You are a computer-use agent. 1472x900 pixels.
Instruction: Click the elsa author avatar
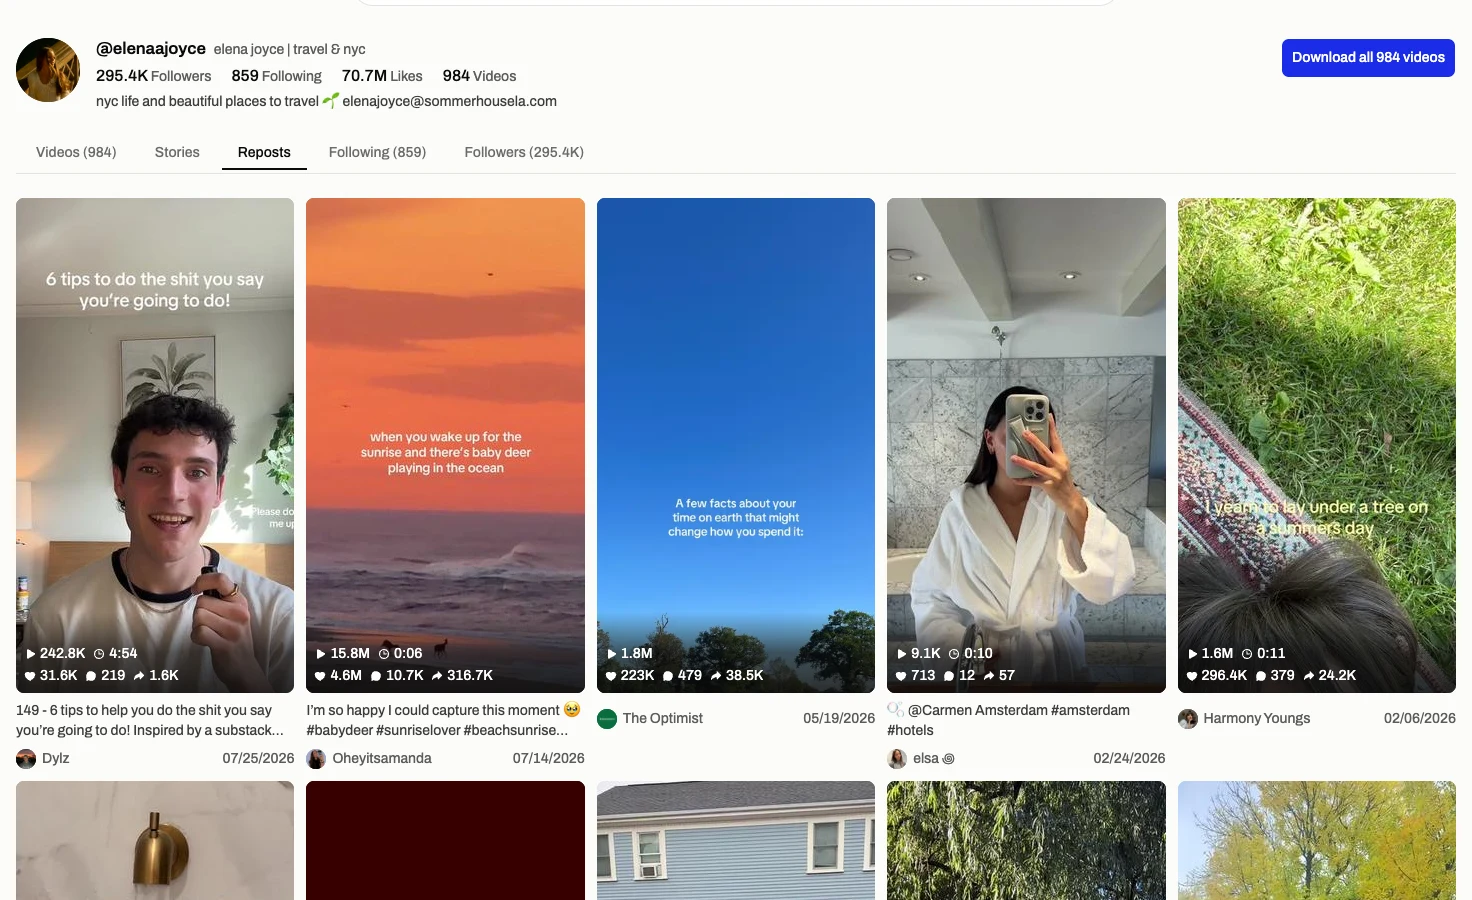click(897, 759)
